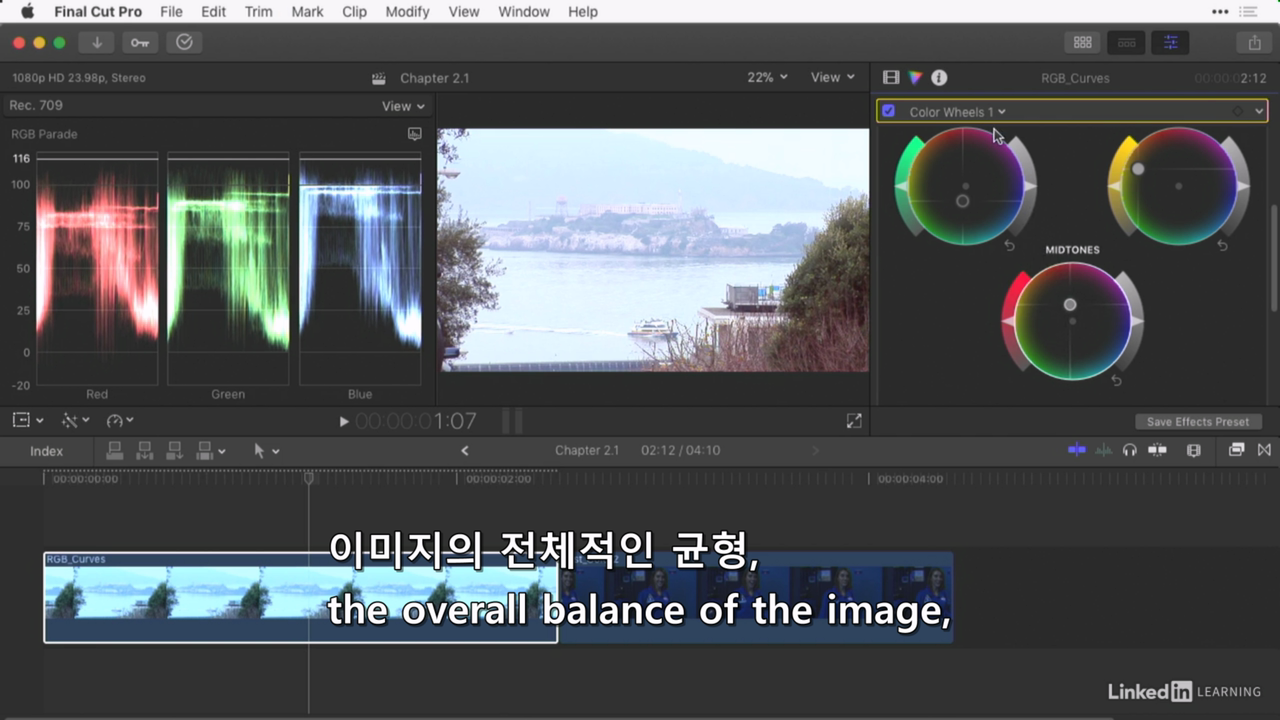Show the browser grid icon in toolbar

pos(1082,42)
